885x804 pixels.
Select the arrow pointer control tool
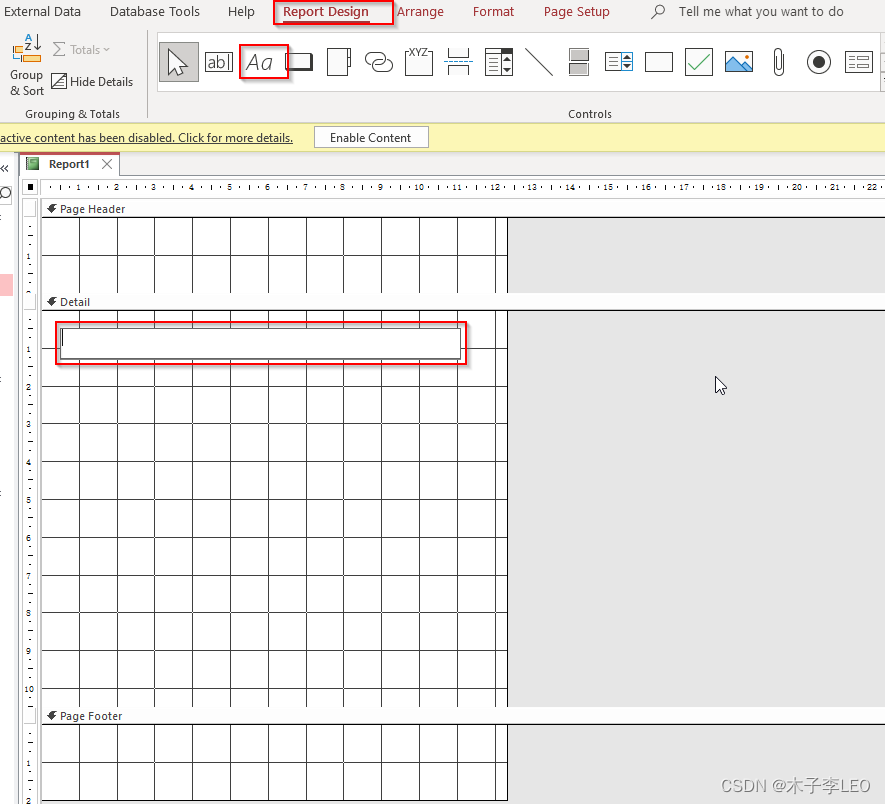178,62
